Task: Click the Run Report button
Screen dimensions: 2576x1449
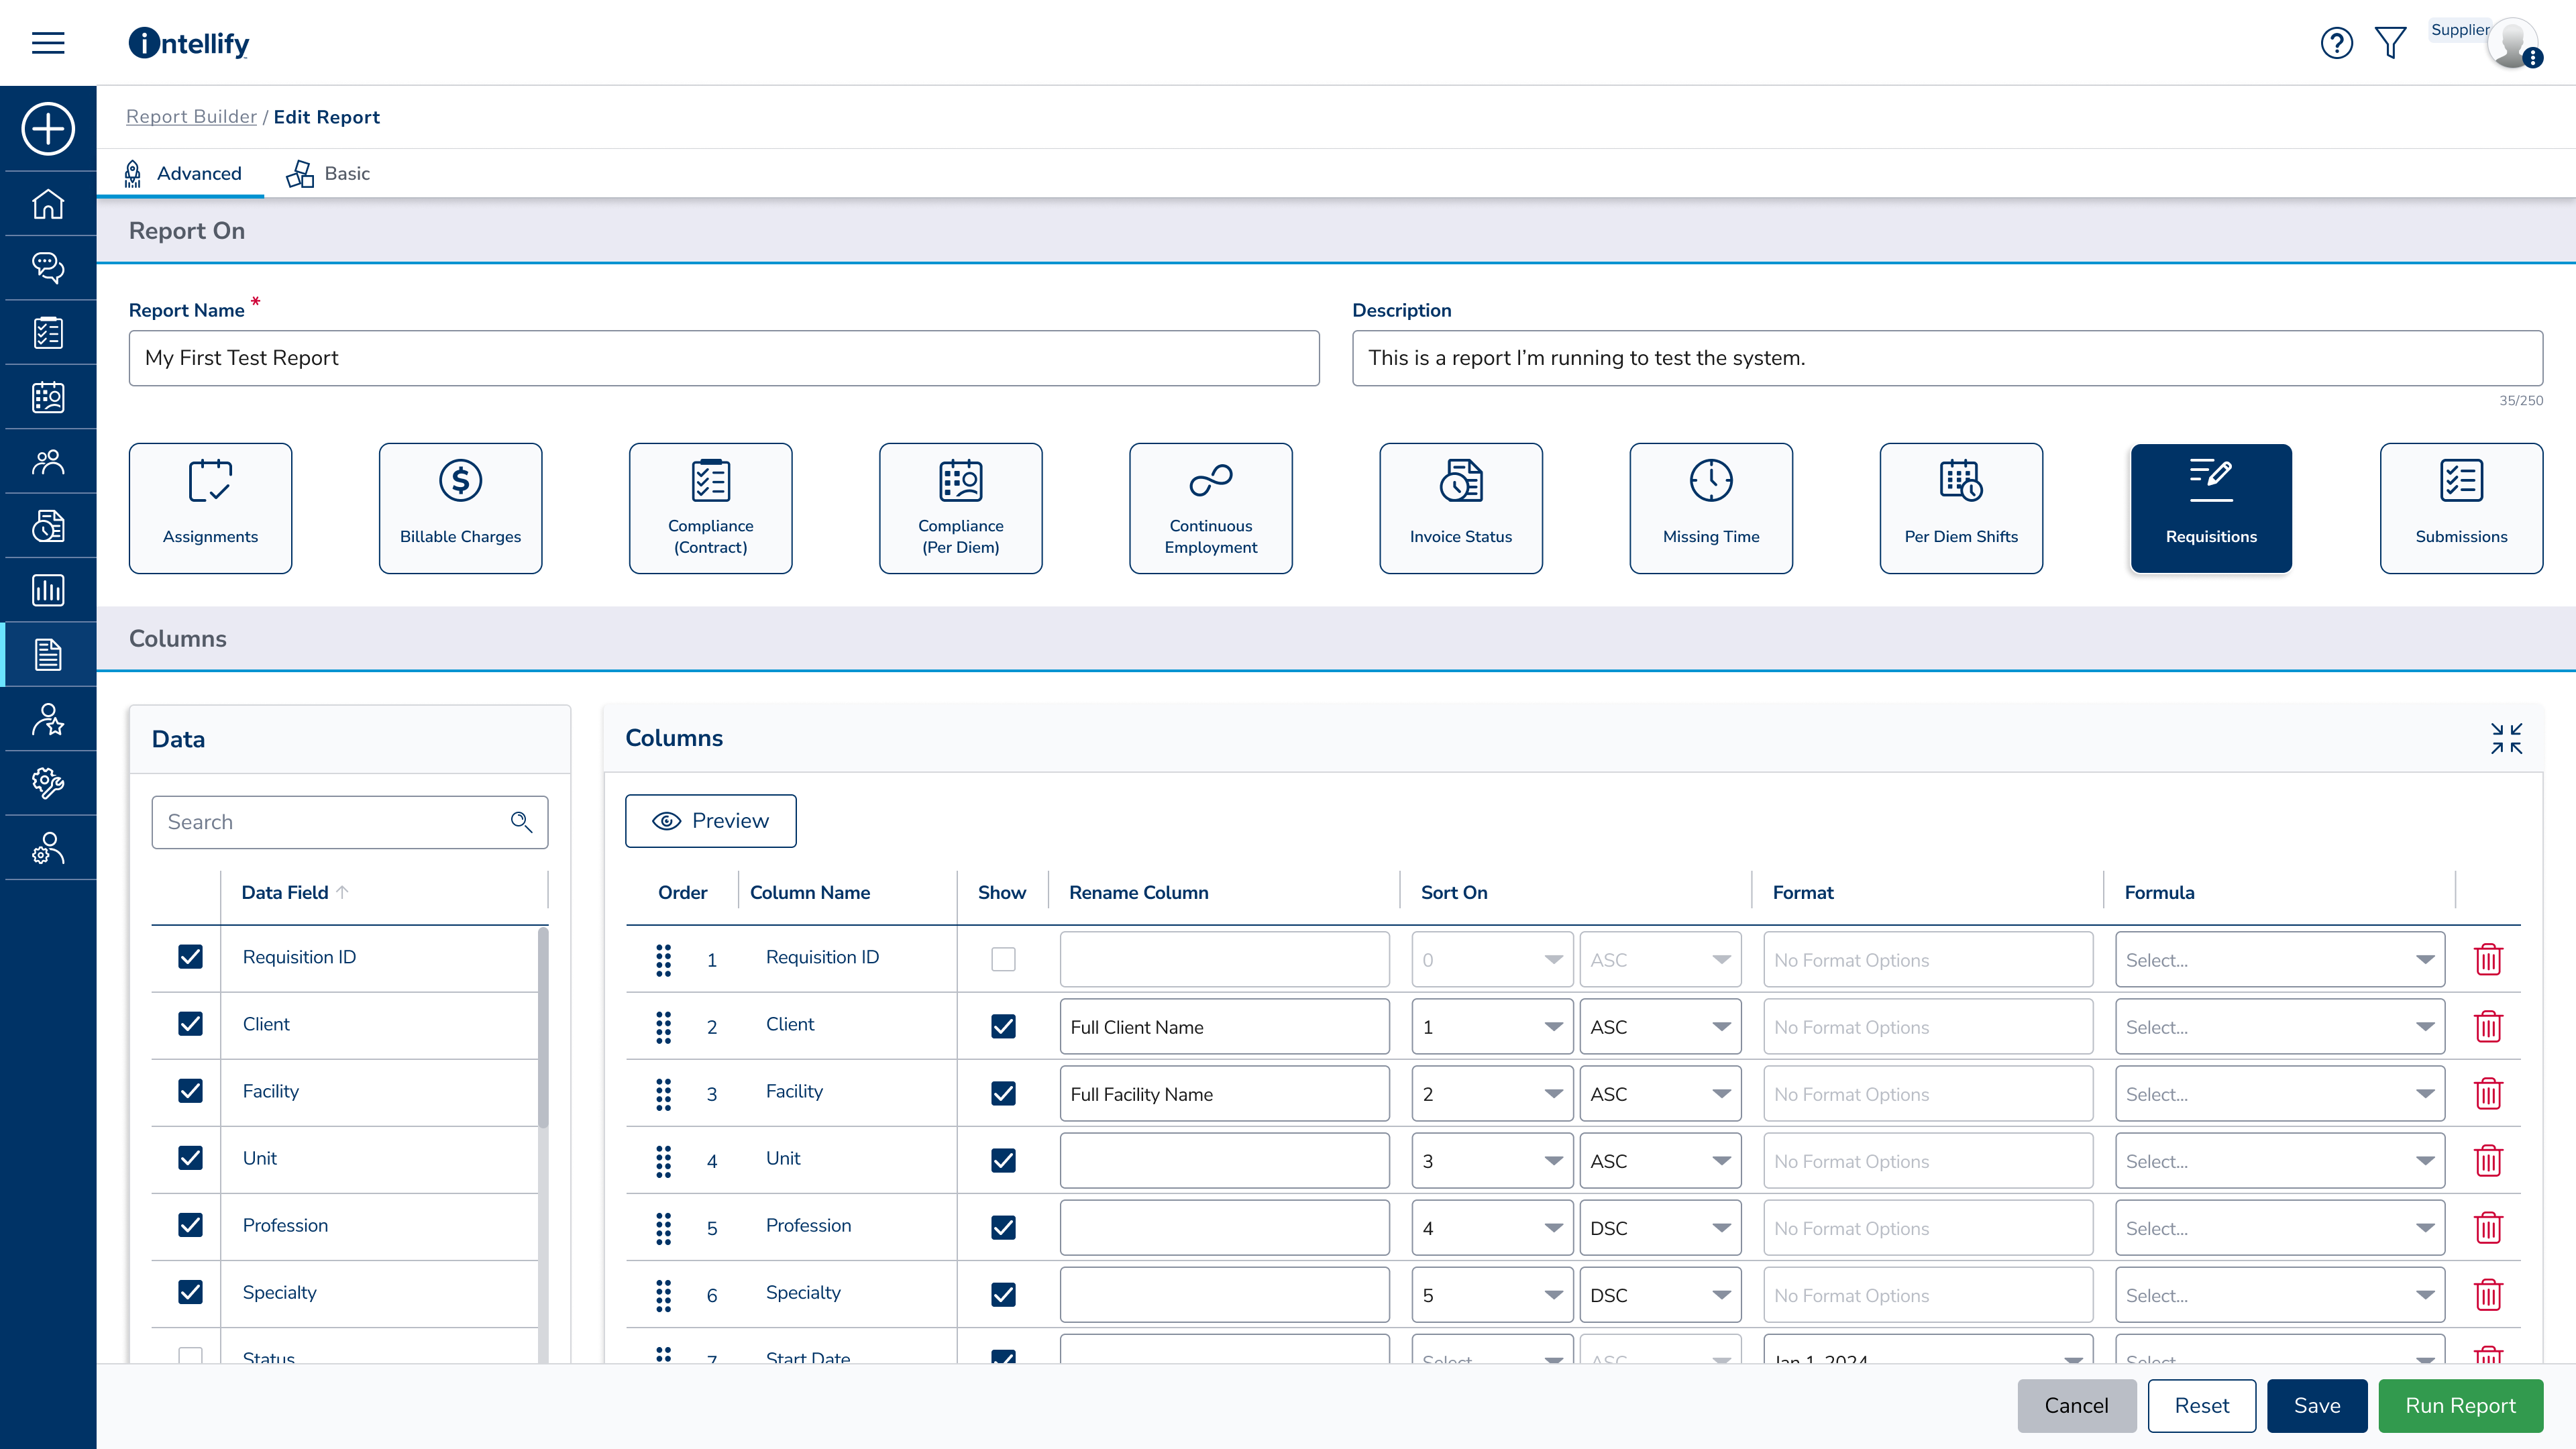Action: tap(2461, 1405)
